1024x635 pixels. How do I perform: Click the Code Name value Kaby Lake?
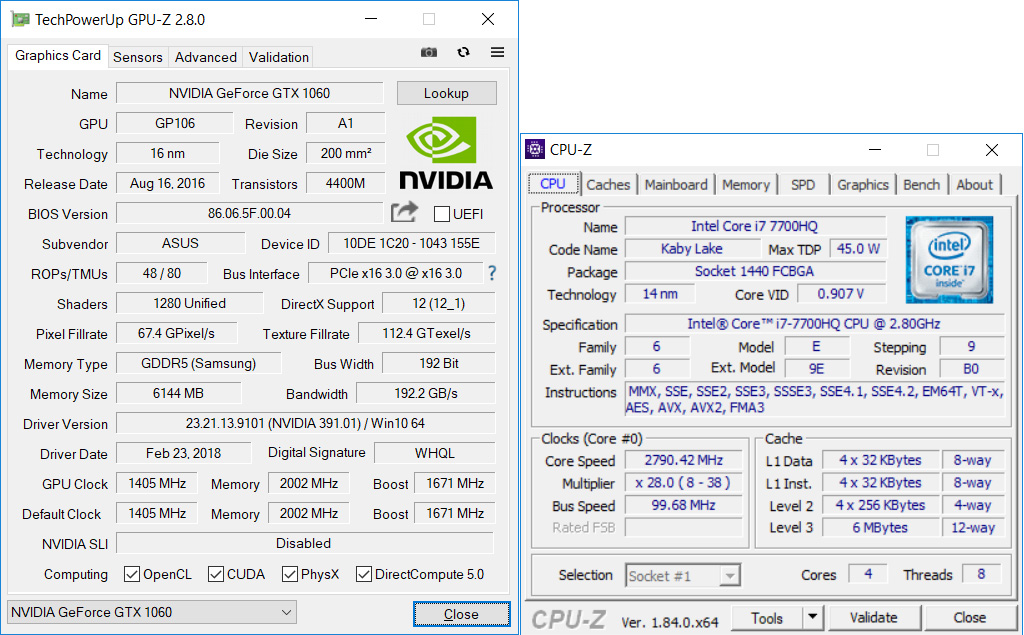point(692,248)
